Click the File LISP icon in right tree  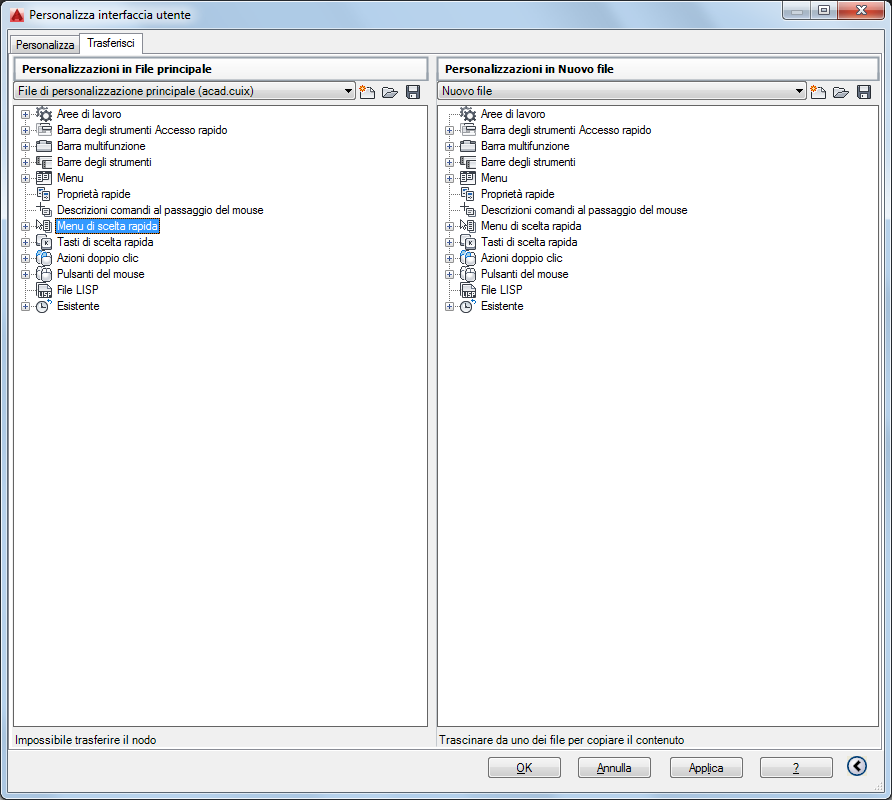click(468, 290)
